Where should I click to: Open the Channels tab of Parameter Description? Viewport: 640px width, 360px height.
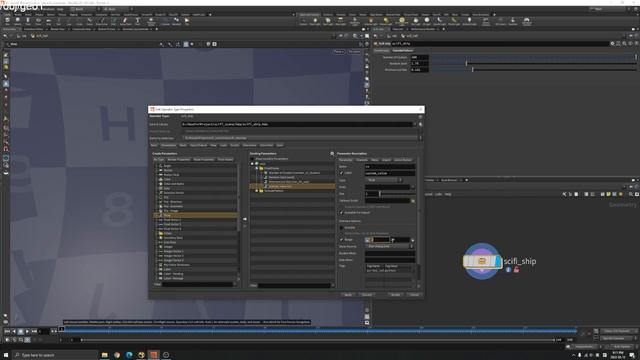(362, 160)
